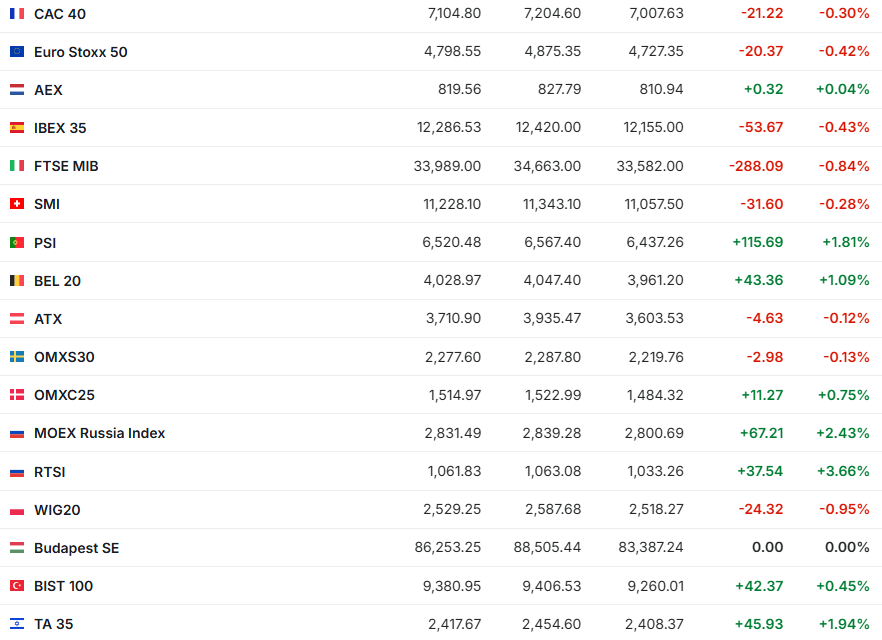The height and width of the screenshot is (640, 882).
Task: Select the OMXS30 index name
Action: pos(64,357)
